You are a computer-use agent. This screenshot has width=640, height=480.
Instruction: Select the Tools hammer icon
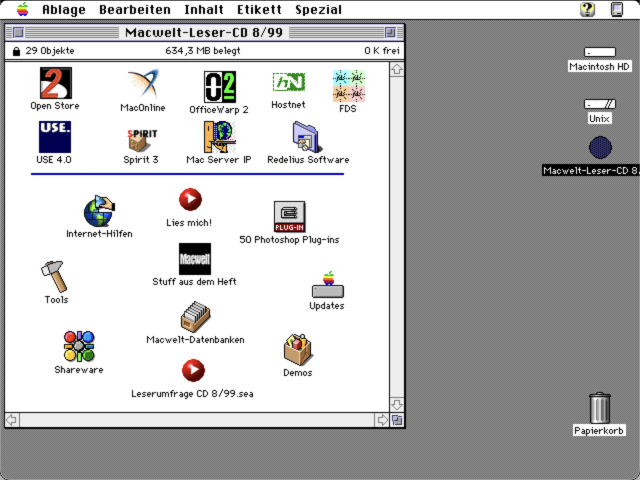pyautogui.click(x=54, y=277)
